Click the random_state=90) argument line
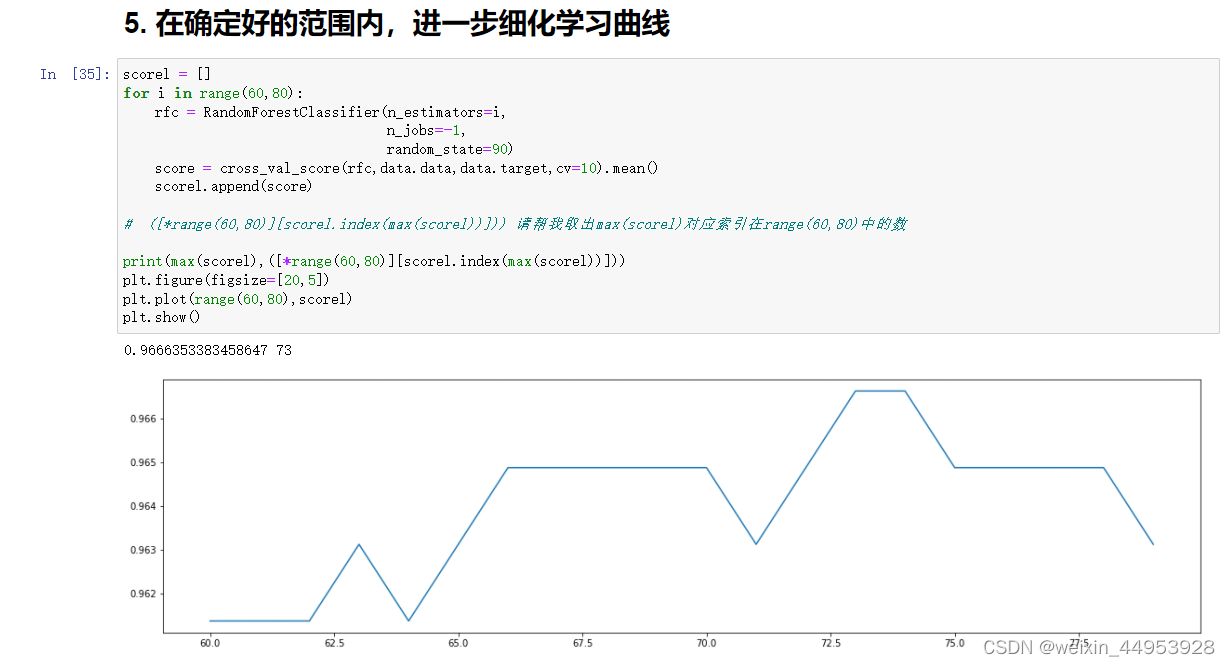1230x666 pixels. [450, 149]
